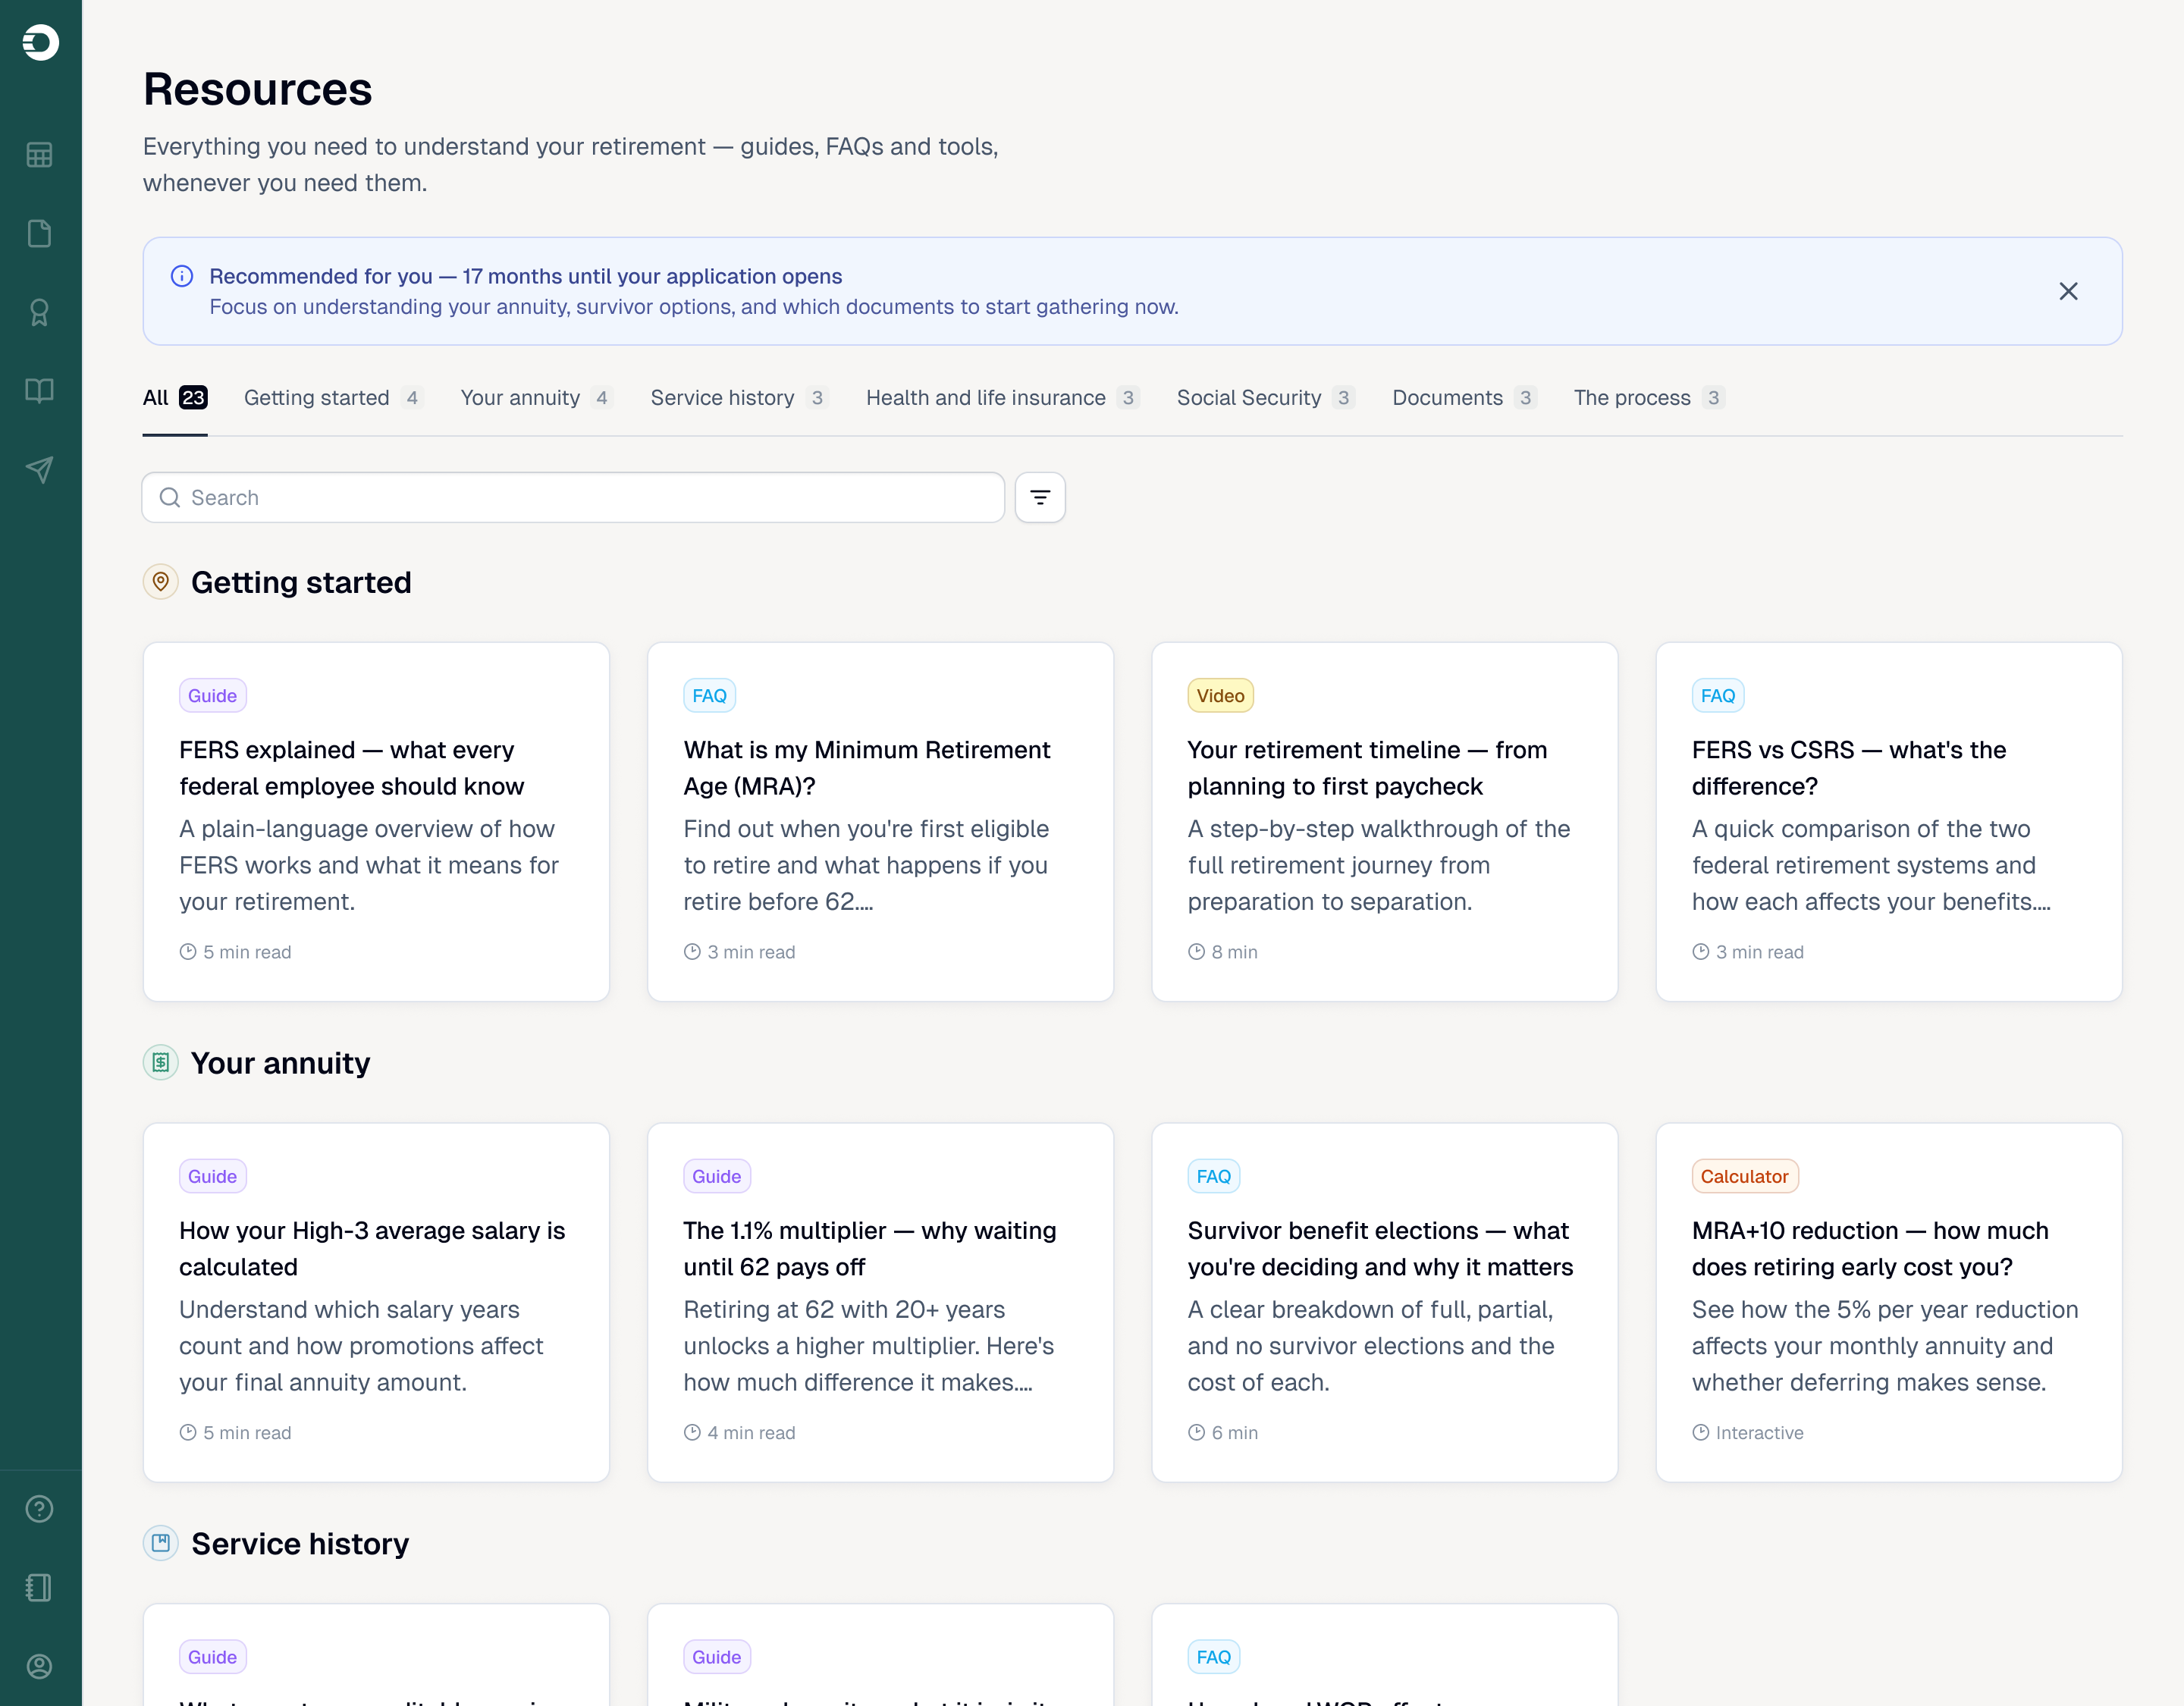Open Survivor benefit elections FAQ card
The width and height of the screenshot is (2184, 1706).
pyautogui.click(x=1385, y=1303)
